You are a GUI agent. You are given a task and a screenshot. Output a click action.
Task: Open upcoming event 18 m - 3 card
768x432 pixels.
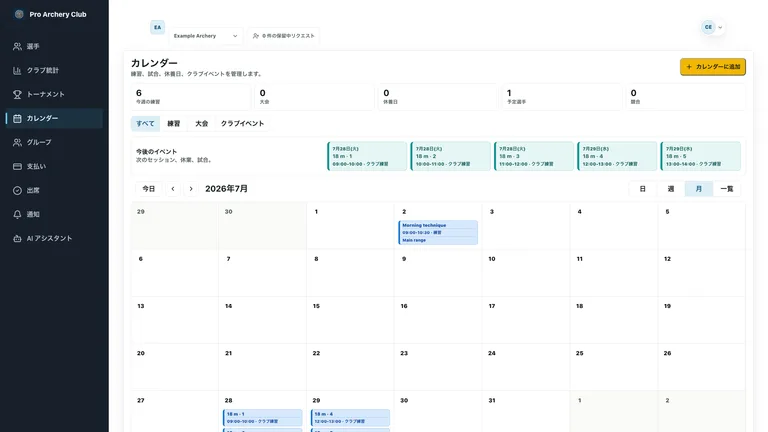point(533,156)
